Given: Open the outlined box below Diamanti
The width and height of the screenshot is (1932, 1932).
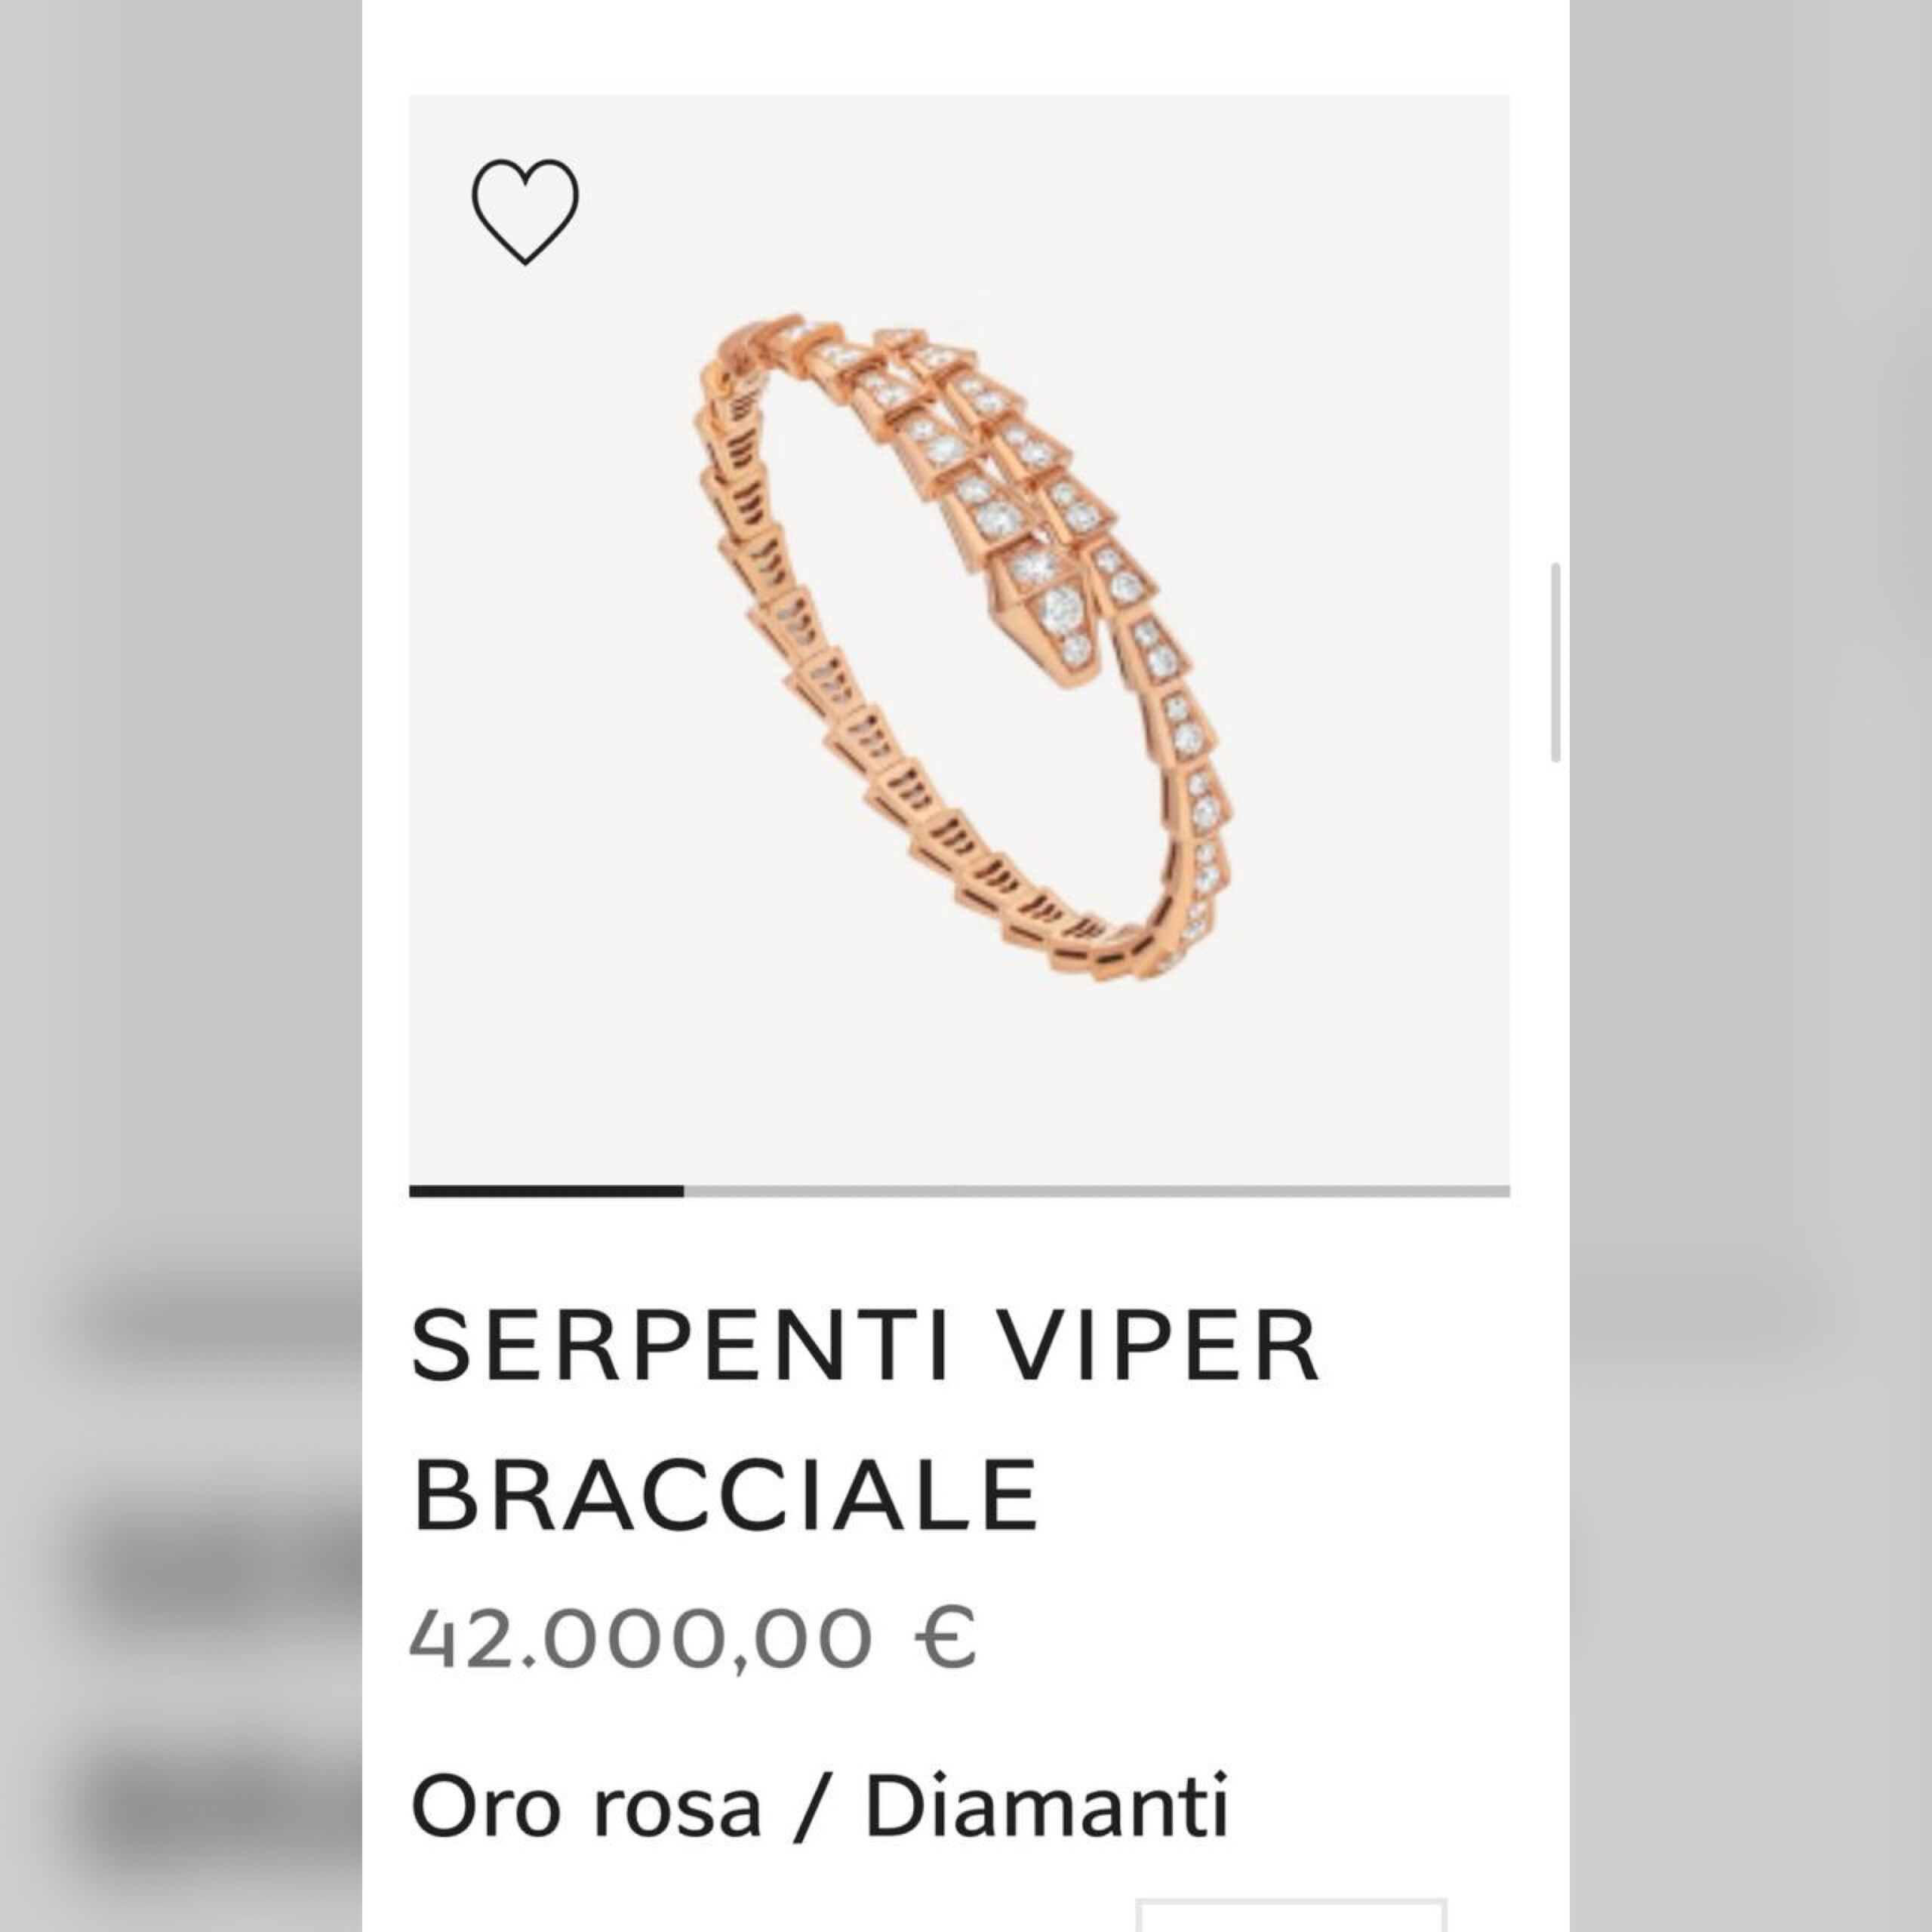Looking at the screenshot, I should coord(1291,1914).
